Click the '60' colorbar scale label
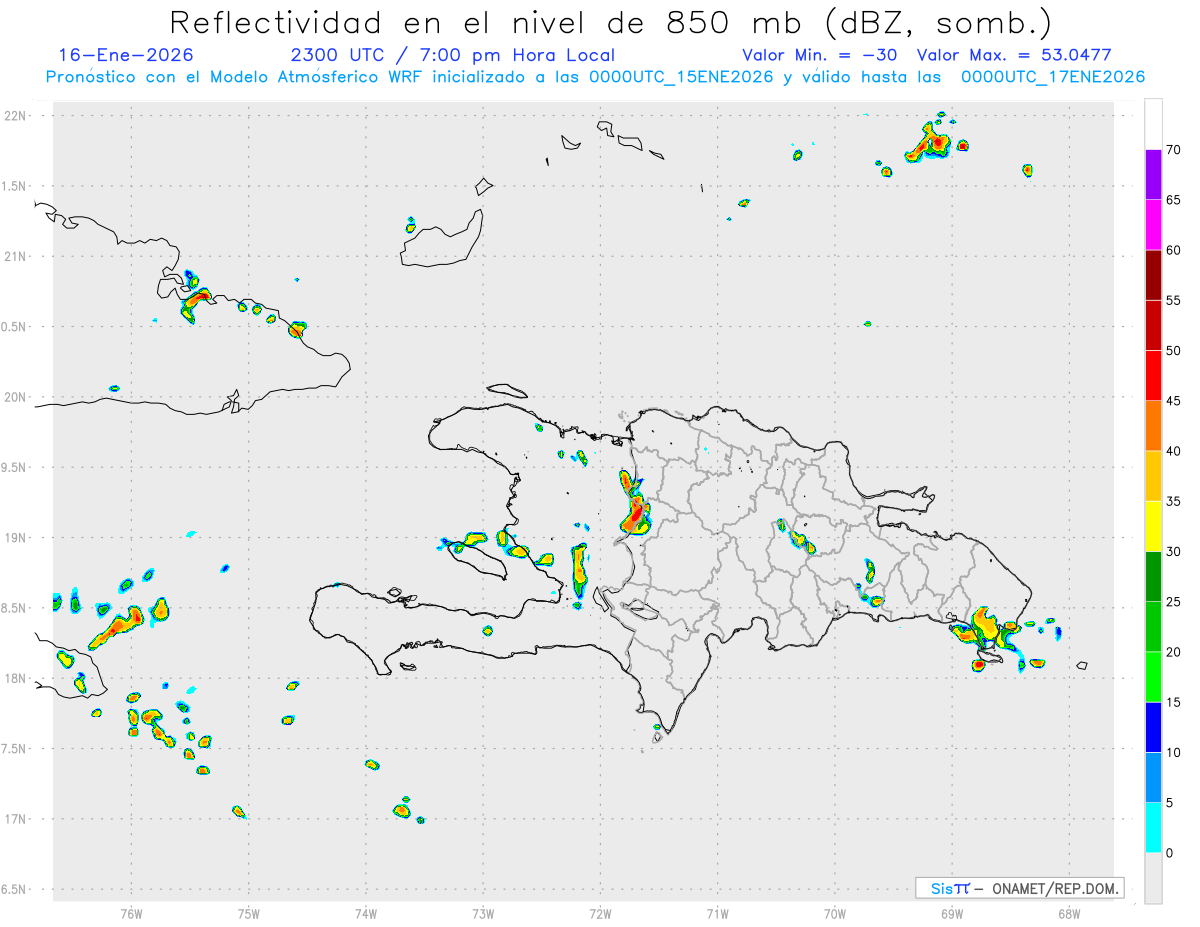Image resolution: width=1200 pixels, height=927 pixels. click(x=1173, y=250)
